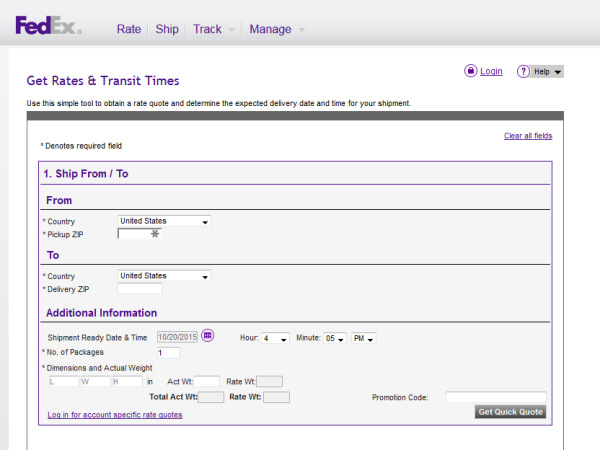Click the Dimensions and Actual Weight label
The width and height of the screenshot is (600, 450).
click(97, 368)
